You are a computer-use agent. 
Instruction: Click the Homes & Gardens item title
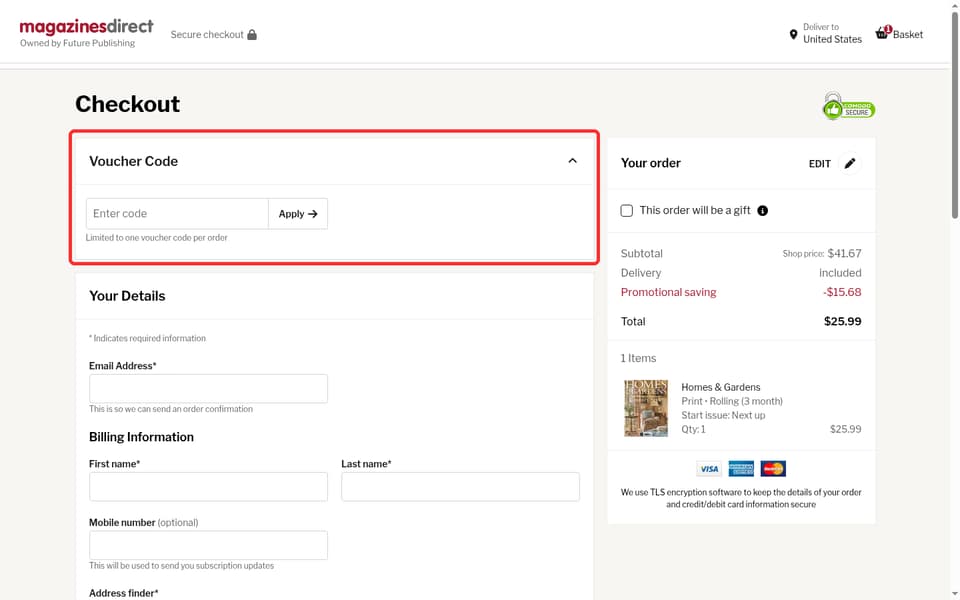pyautogui.click(x=721, y=387)
